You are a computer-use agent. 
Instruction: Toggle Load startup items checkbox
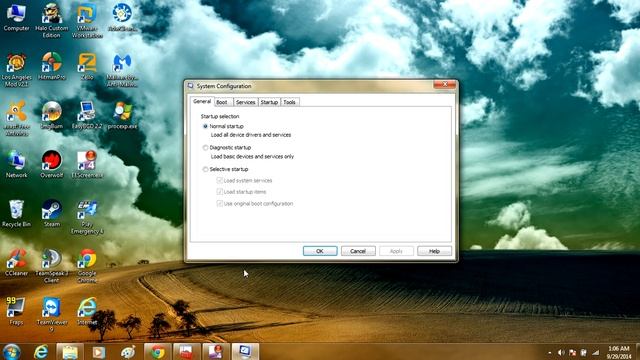(241, 192)
